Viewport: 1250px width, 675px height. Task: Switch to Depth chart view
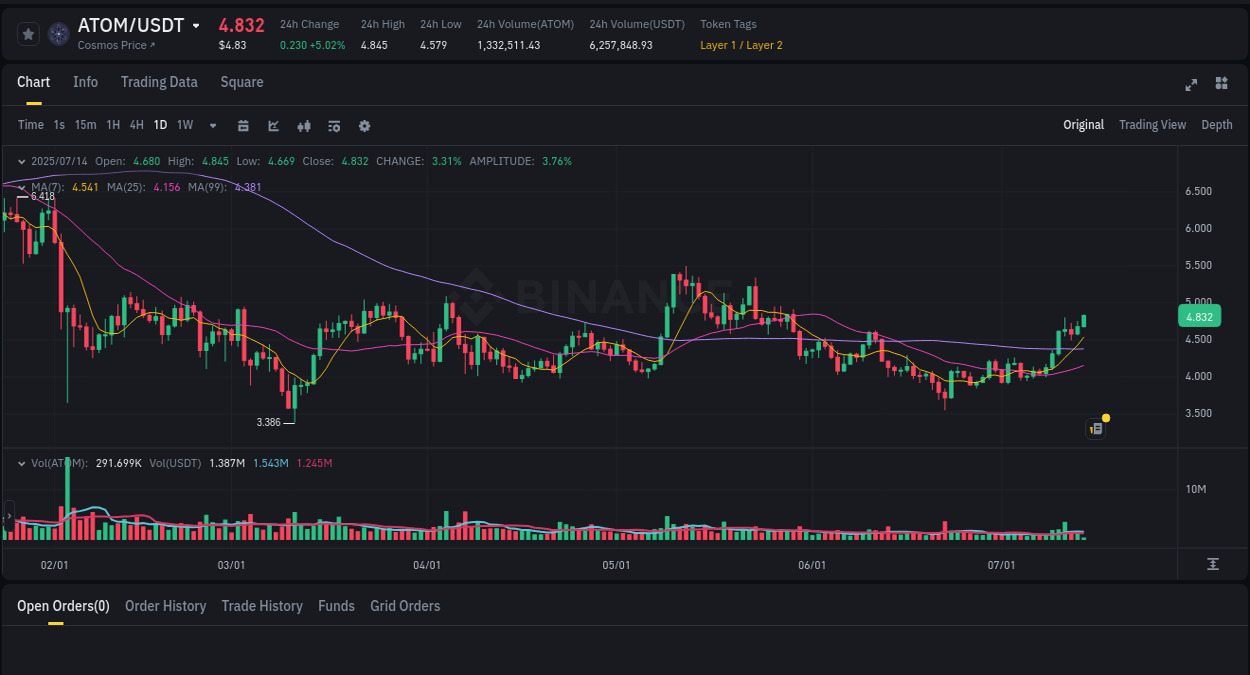(1216, 124)
